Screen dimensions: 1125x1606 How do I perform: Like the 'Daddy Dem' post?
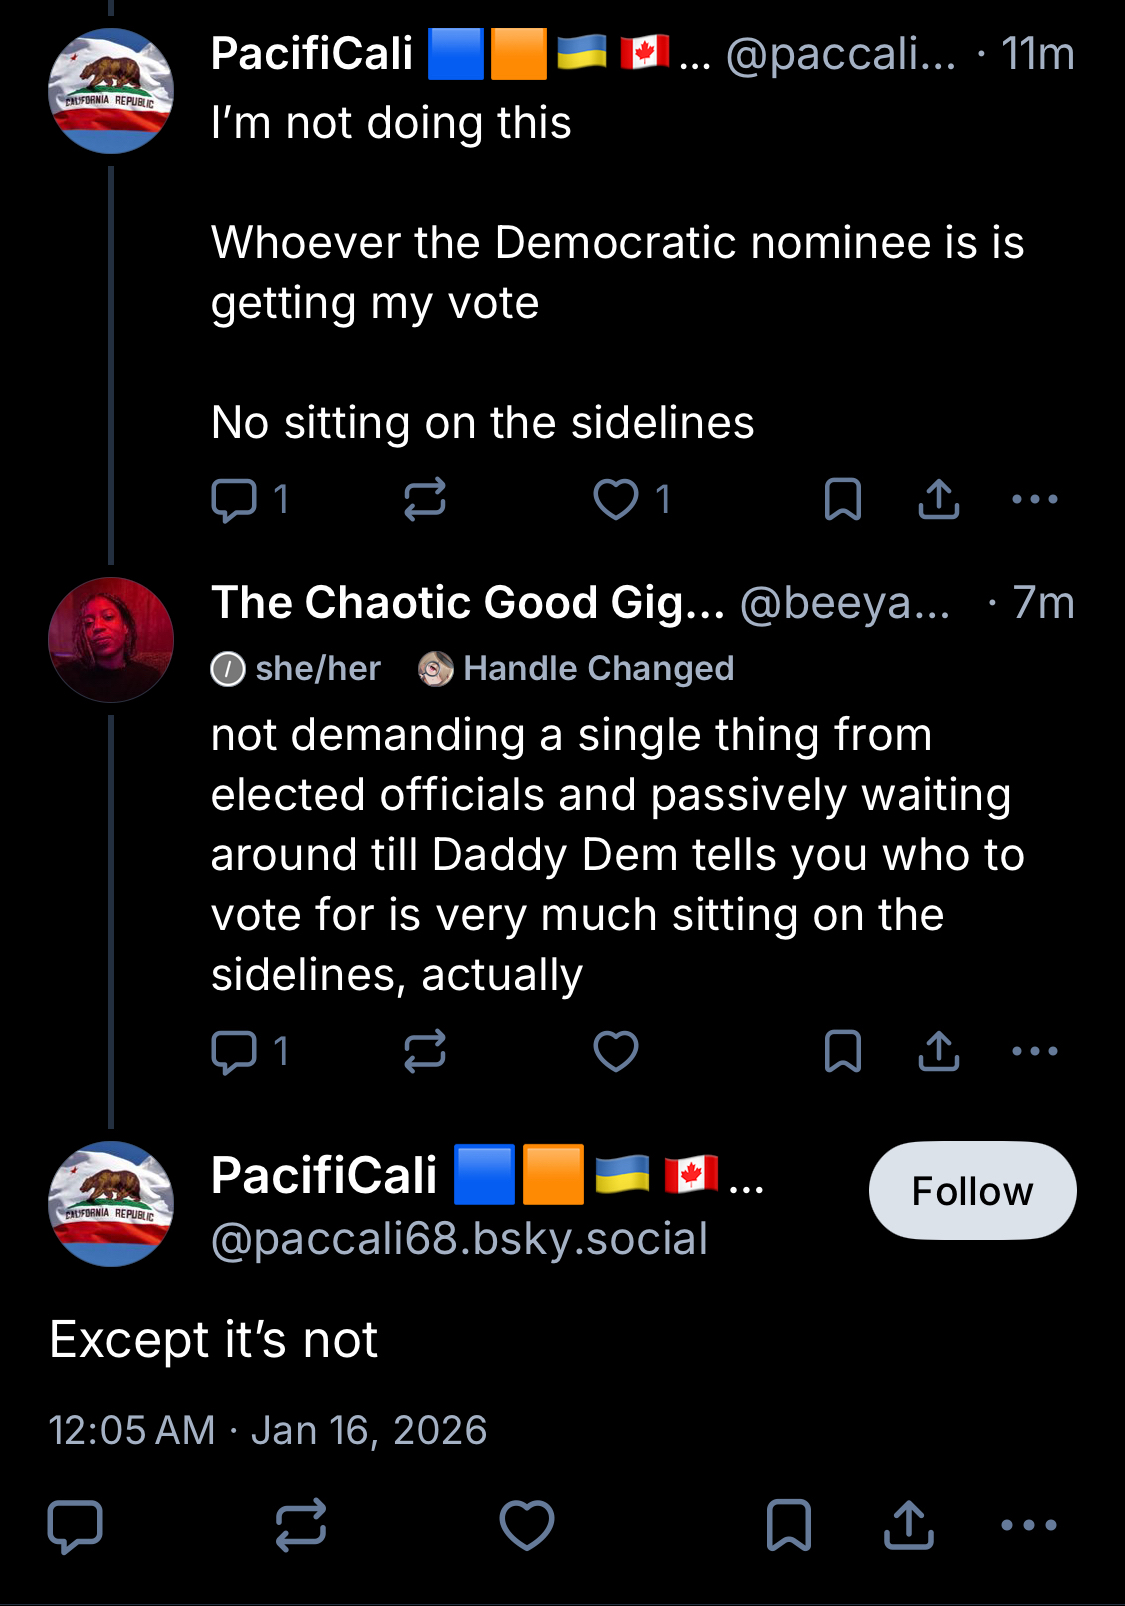[616, 1051]
